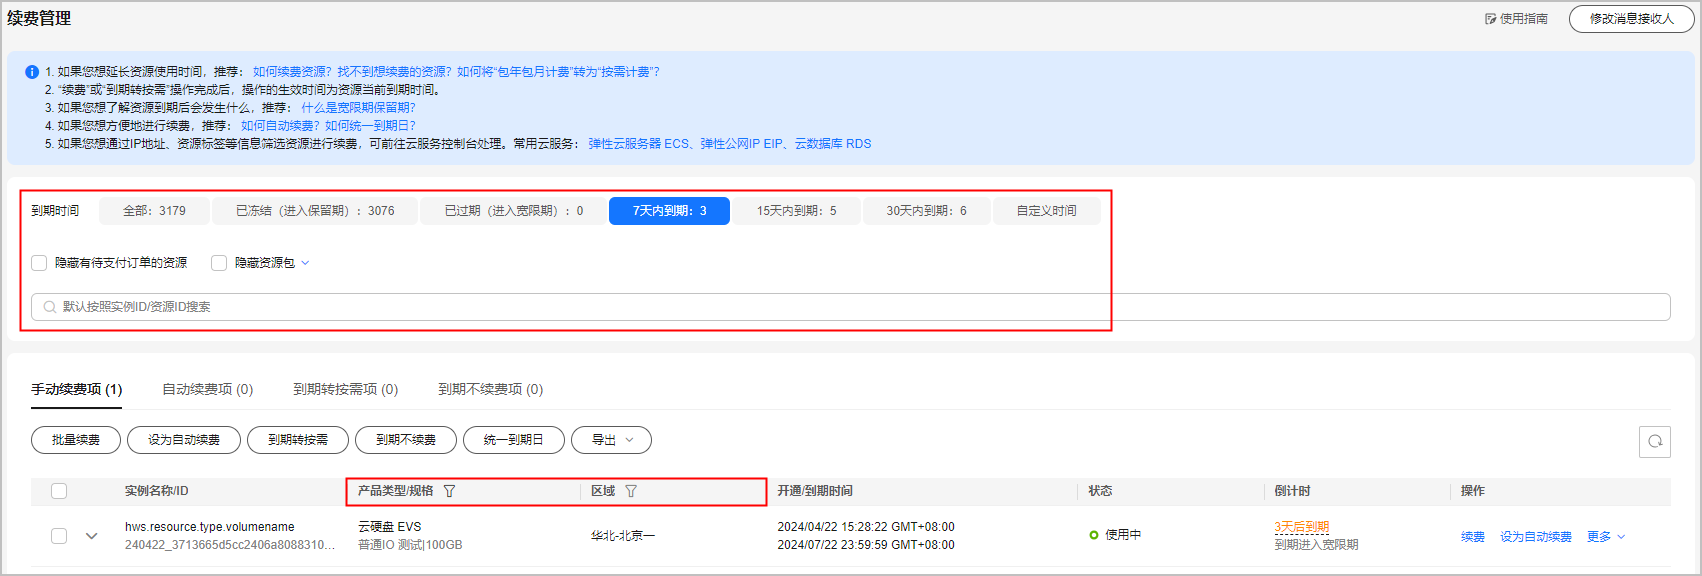Open the 更多 actions dropdown

click(x=1606, y=537)
